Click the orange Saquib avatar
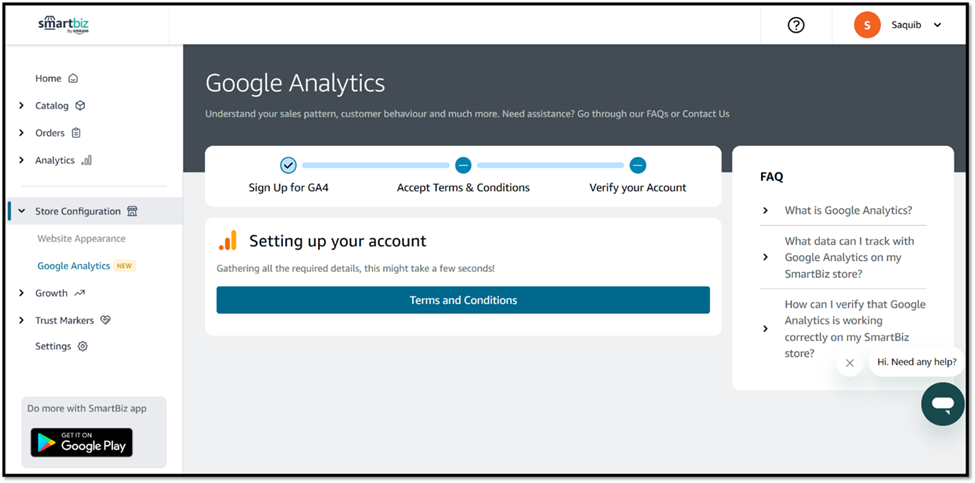The image size is (975, 483). (x=867, y=25)
